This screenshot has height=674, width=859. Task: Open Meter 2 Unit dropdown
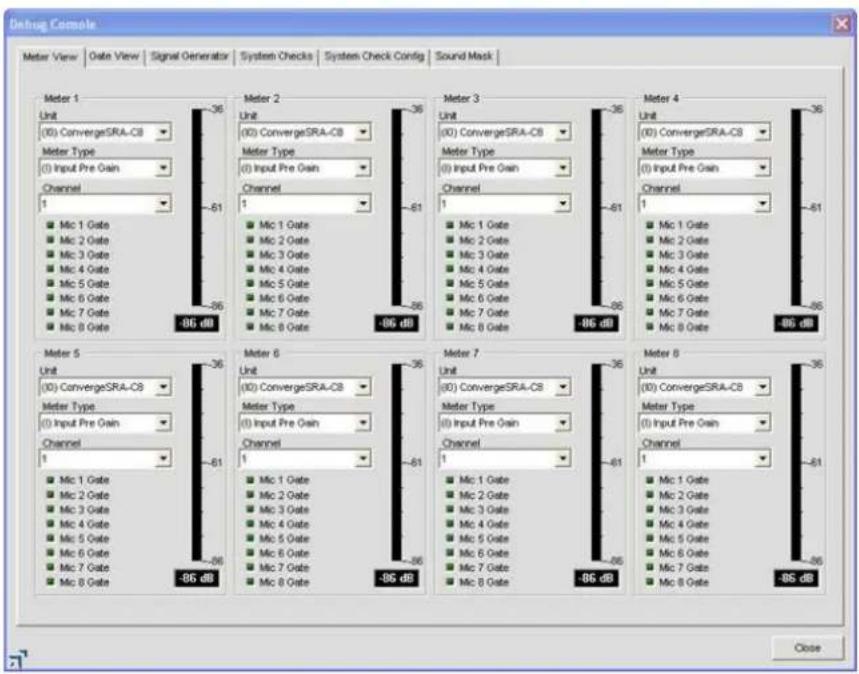pos(363,132)
